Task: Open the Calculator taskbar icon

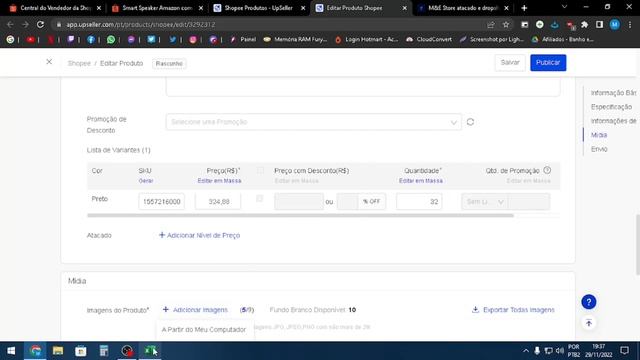Action: click(x=104, y=351)
